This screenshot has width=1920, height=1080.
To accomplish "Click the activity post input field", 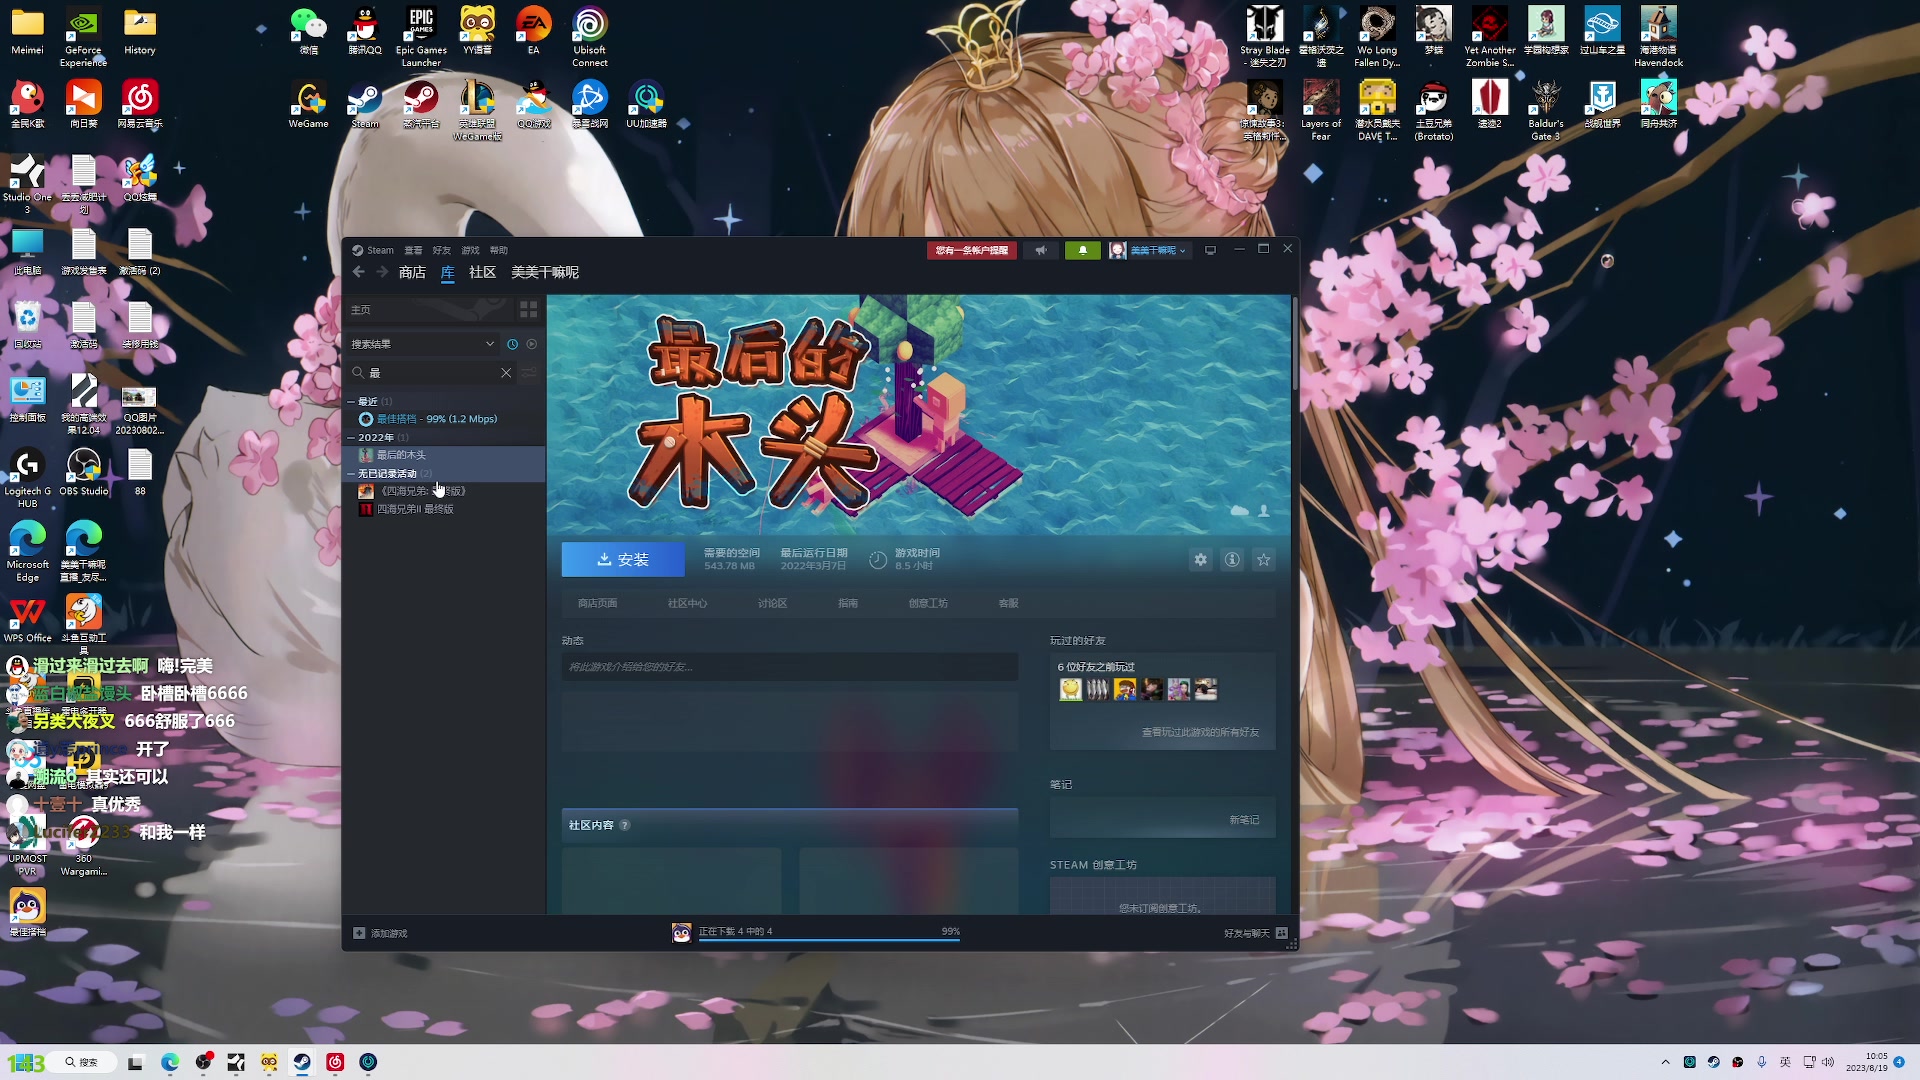I will [x=790, y=667].
